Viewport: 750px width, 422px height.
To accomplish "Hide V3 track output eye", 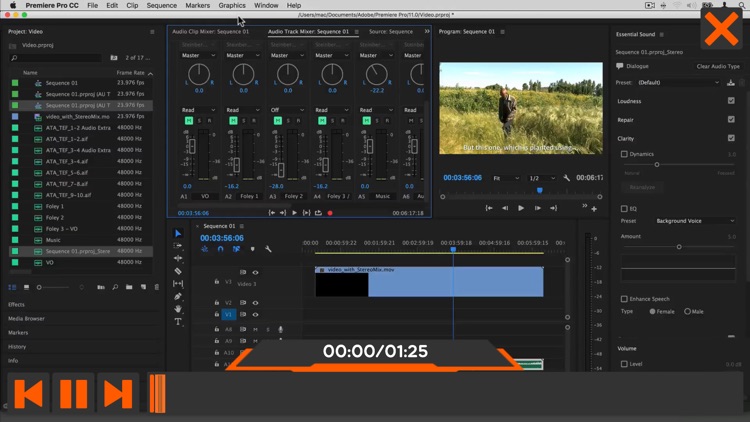I will [x=255, y=272].
